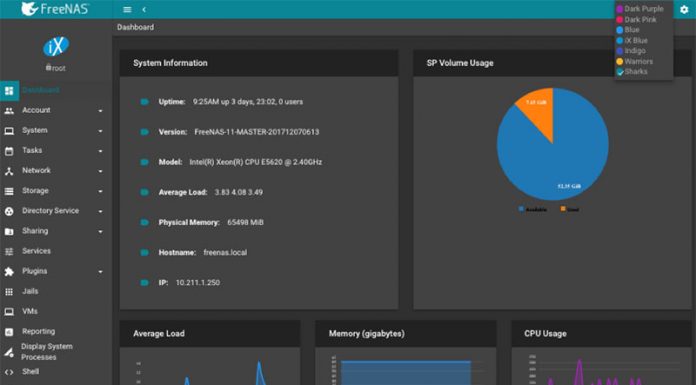Image resolution: width=696 pixels, height=385 pixels.
Task: Click the Average Load chart title
Action: pyautogui.click(x=159, y=333)
